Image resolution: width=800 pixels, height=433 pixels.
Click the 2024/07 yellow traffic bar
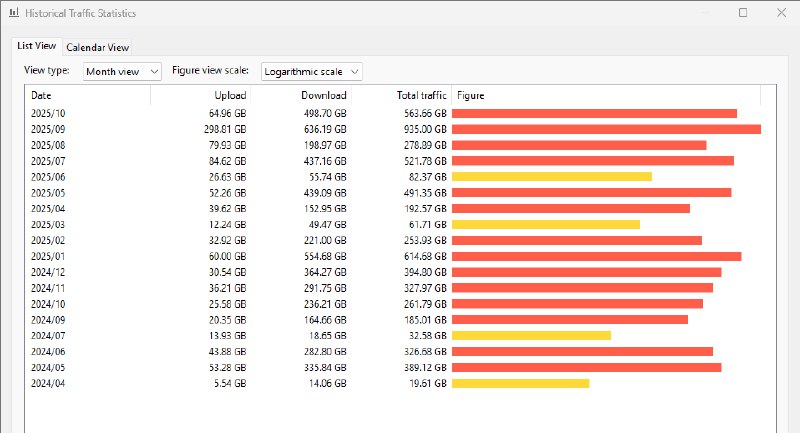point(531,335)
